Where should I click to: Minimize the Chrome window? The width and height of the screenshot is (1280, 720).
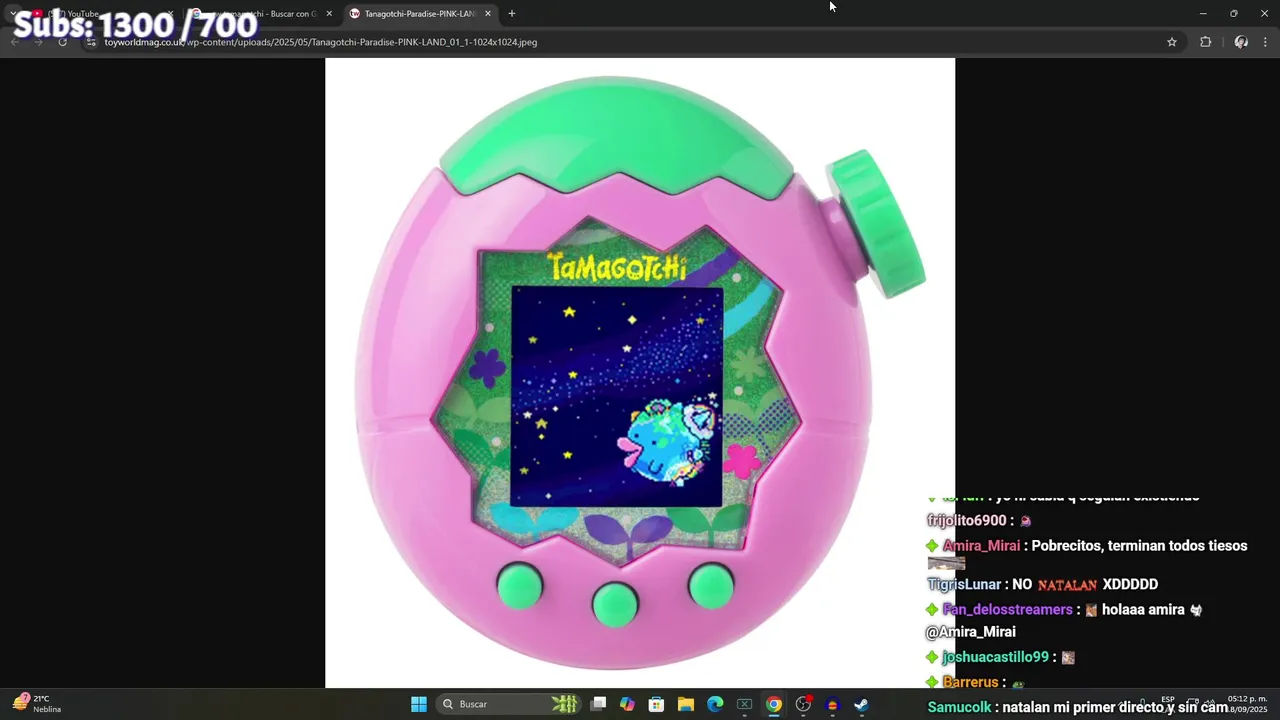tap(1203, 14)
